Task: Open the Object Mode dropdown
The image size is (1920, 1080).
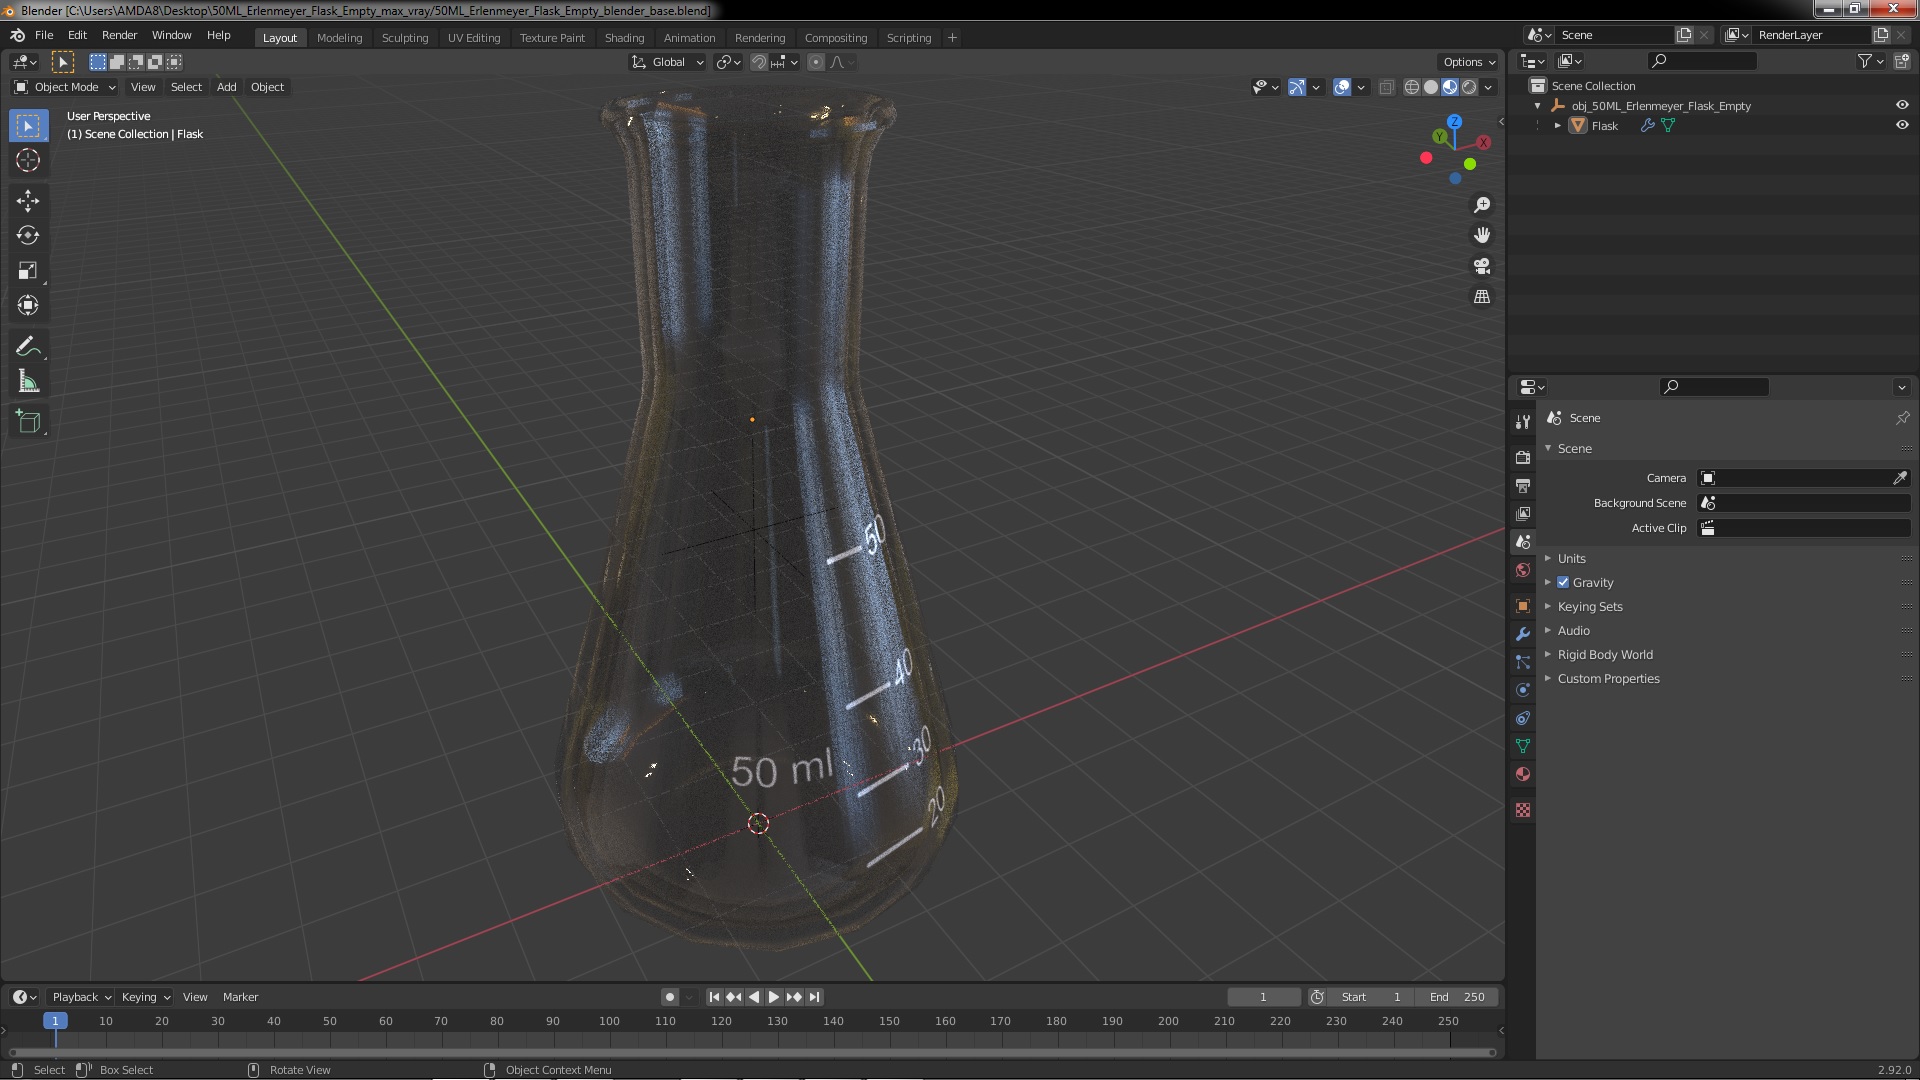Action: (x=65, y=87)
